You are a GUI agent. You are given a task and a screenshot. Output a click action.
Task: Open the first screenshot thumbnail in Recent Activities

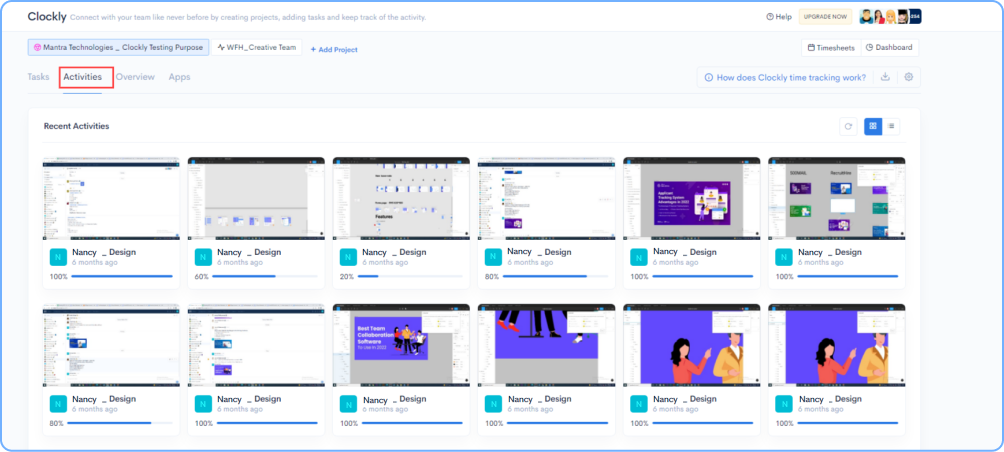[111, 198]
